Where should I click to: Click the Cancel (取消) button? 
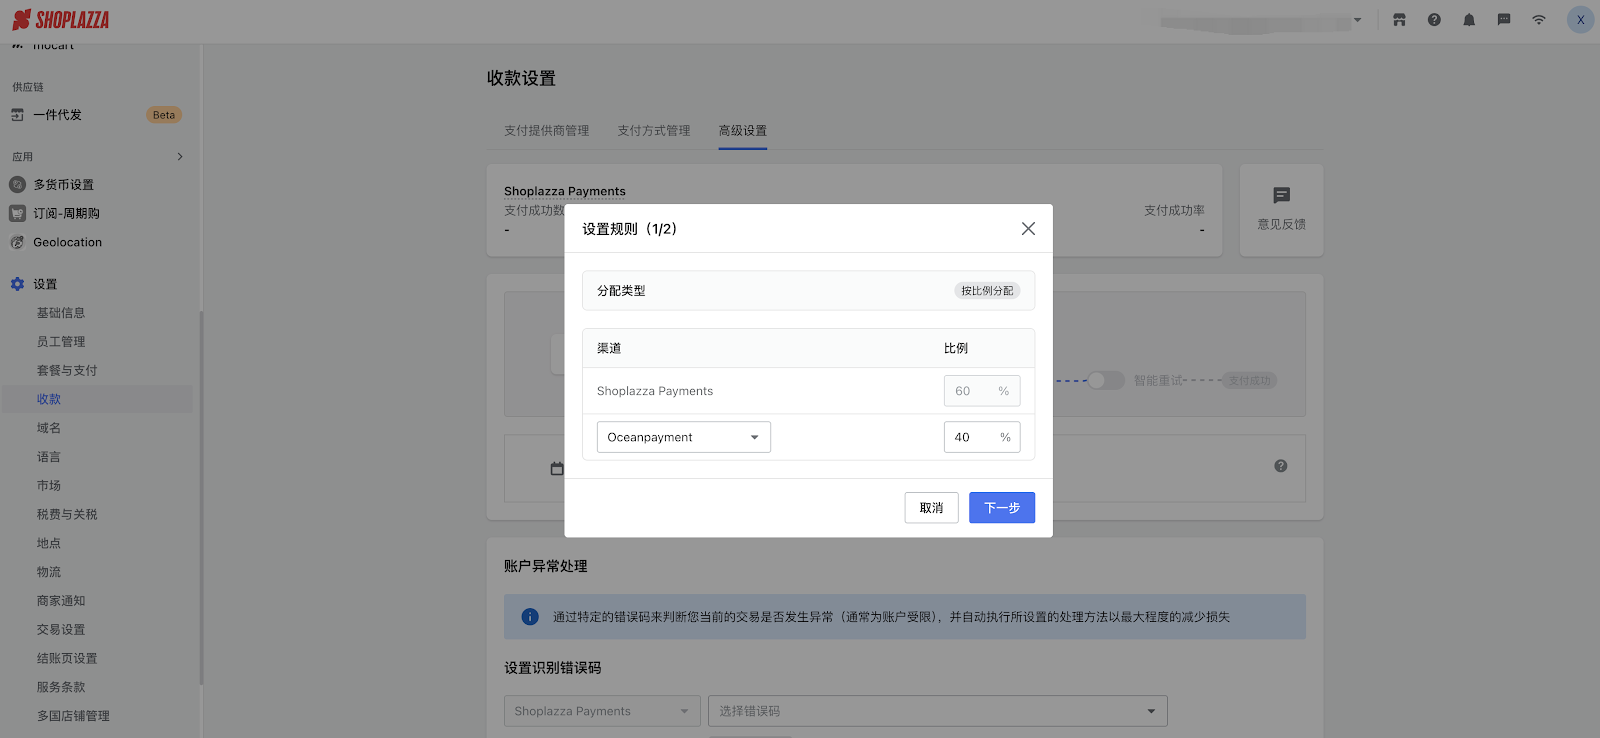(932, 508)
